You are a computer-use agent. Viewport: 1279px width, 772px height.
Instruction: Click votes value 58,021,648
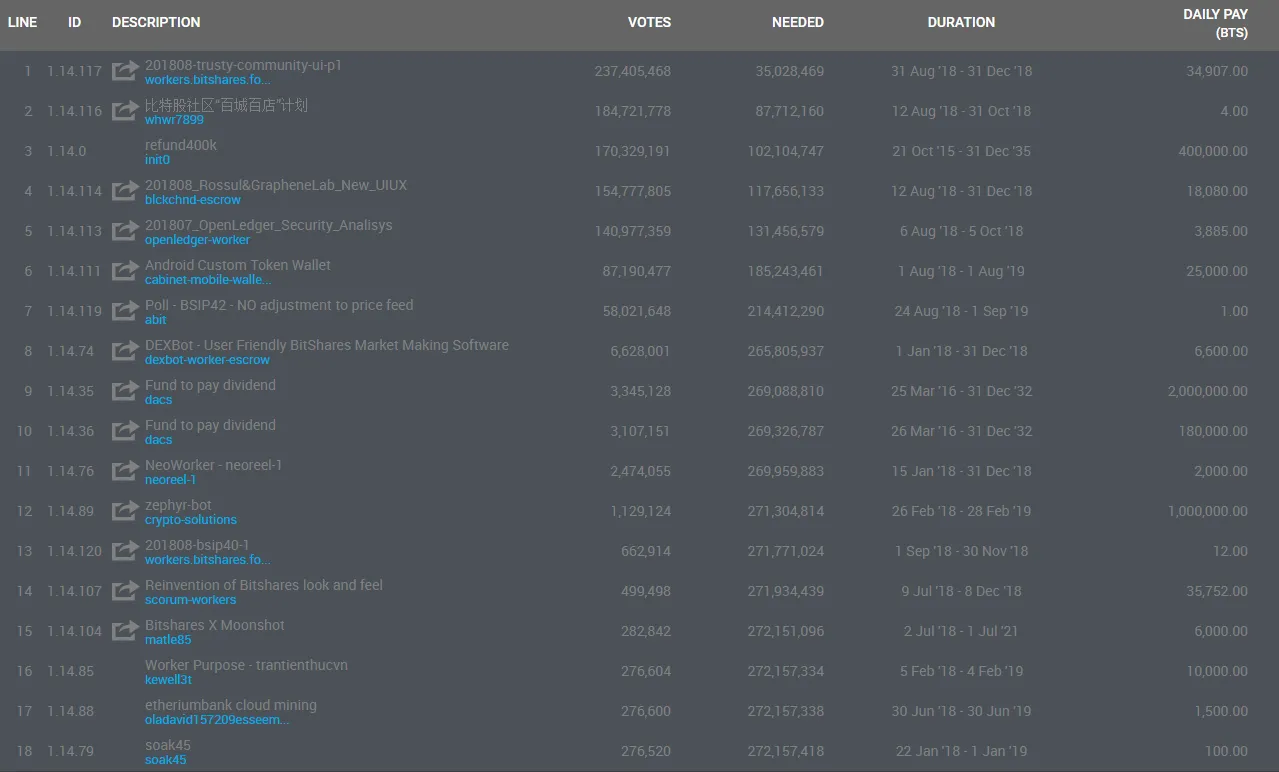coord(637,311)
